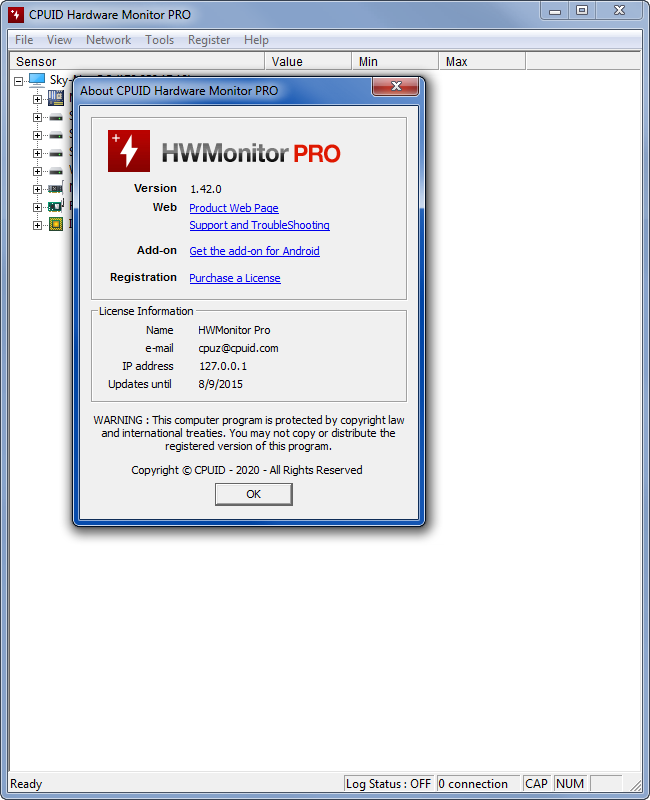Click the Ready status bar text
This screenshot has width=650, height=800.
pos(26,784)
